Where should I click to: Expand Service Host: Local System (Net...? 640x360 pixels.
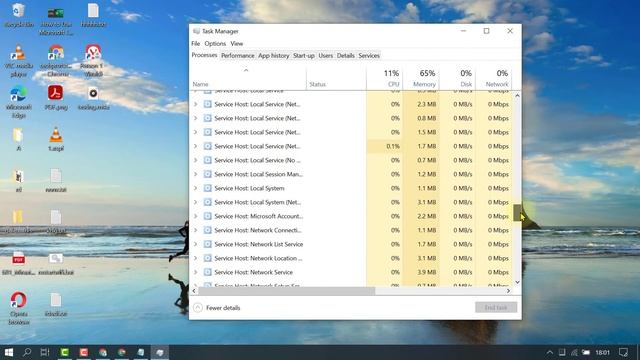coord(196,202)
